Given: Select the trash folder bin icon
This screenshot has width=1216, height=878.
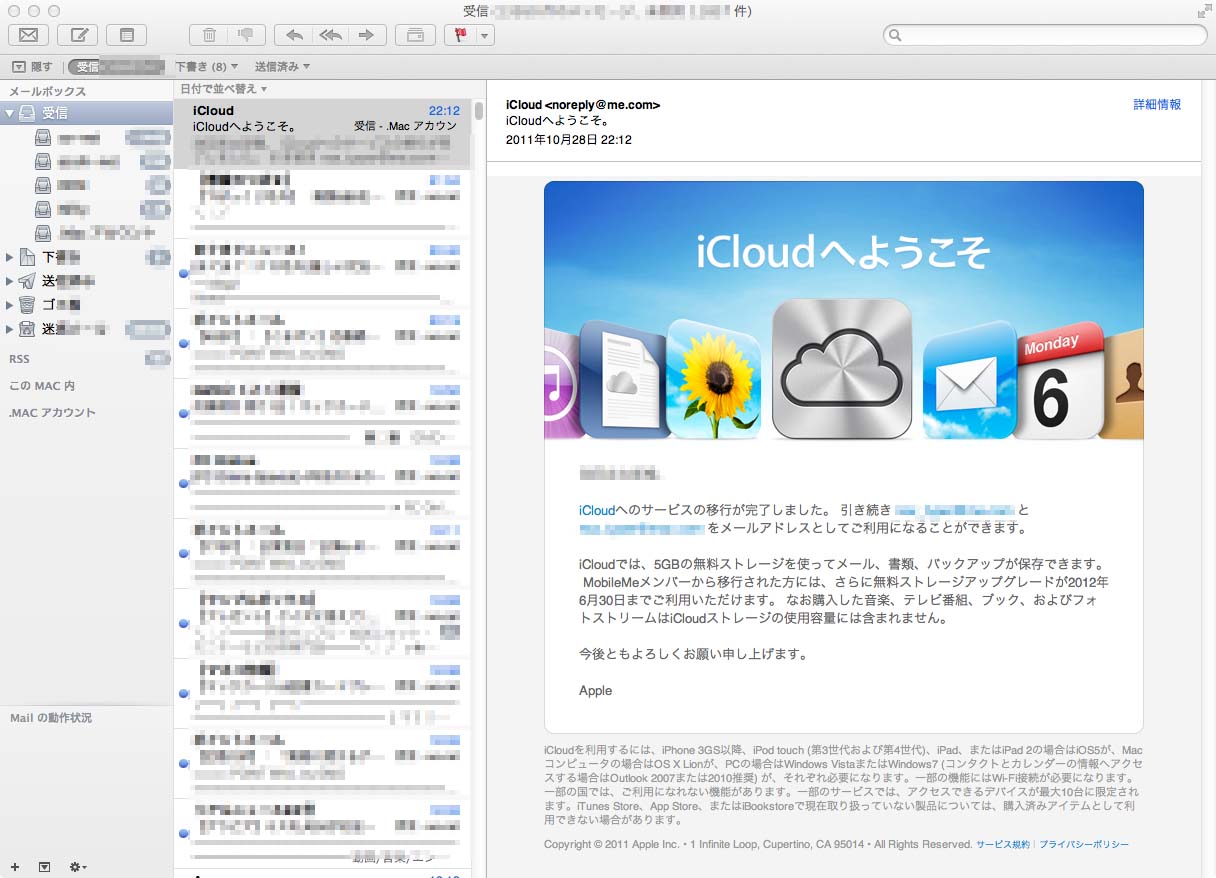Looking at the screenshot, I should click(27, 304).
